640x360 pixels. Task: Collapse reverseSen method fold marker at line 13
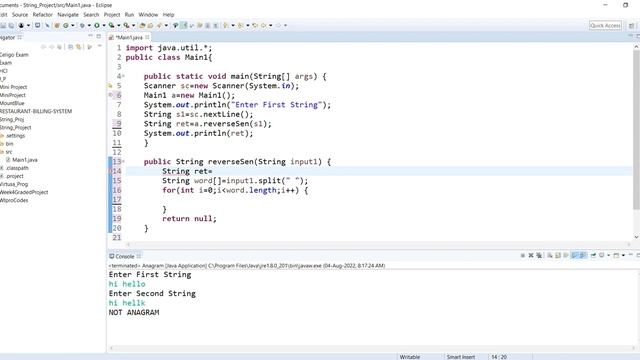point(123,162)
